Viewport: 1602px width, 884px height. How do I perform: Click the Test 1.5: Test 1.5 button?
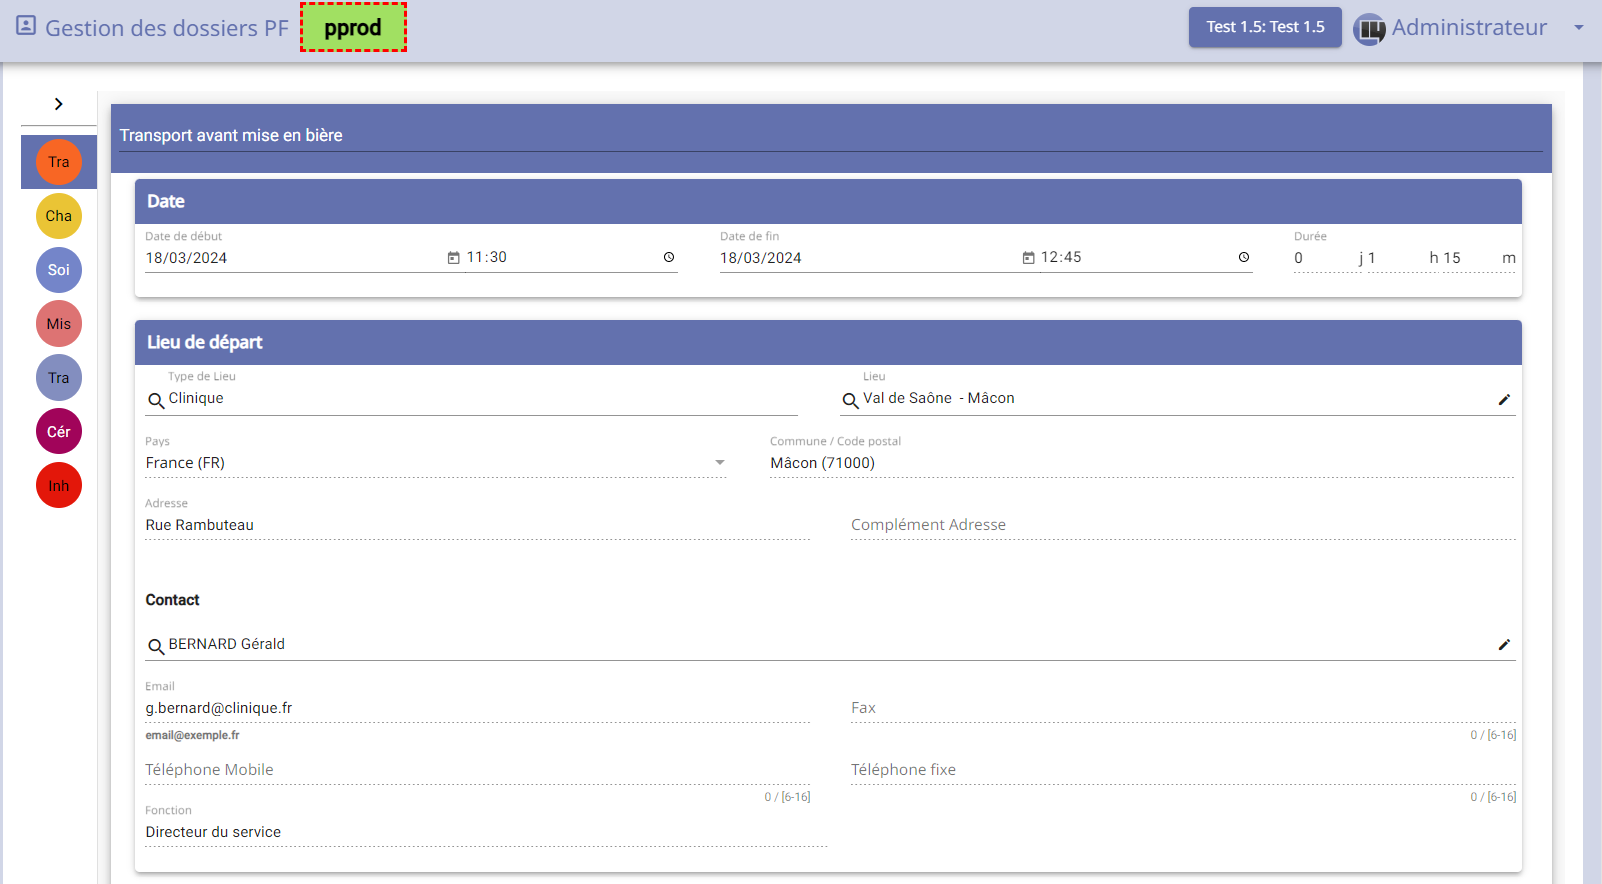pyautogui.click(x=1265, y=27)
